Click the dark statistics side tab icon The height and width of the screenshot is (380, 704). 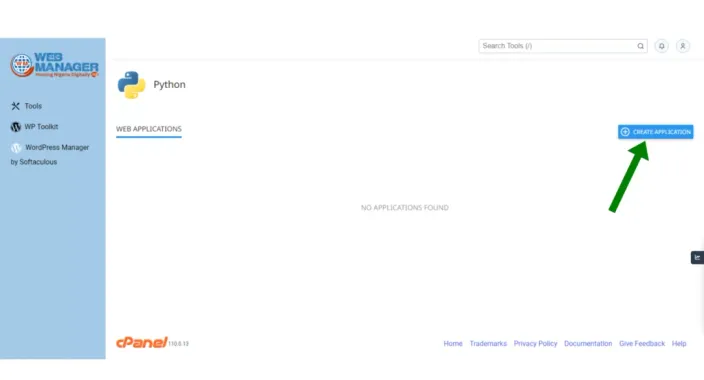(x=697, y=257)
